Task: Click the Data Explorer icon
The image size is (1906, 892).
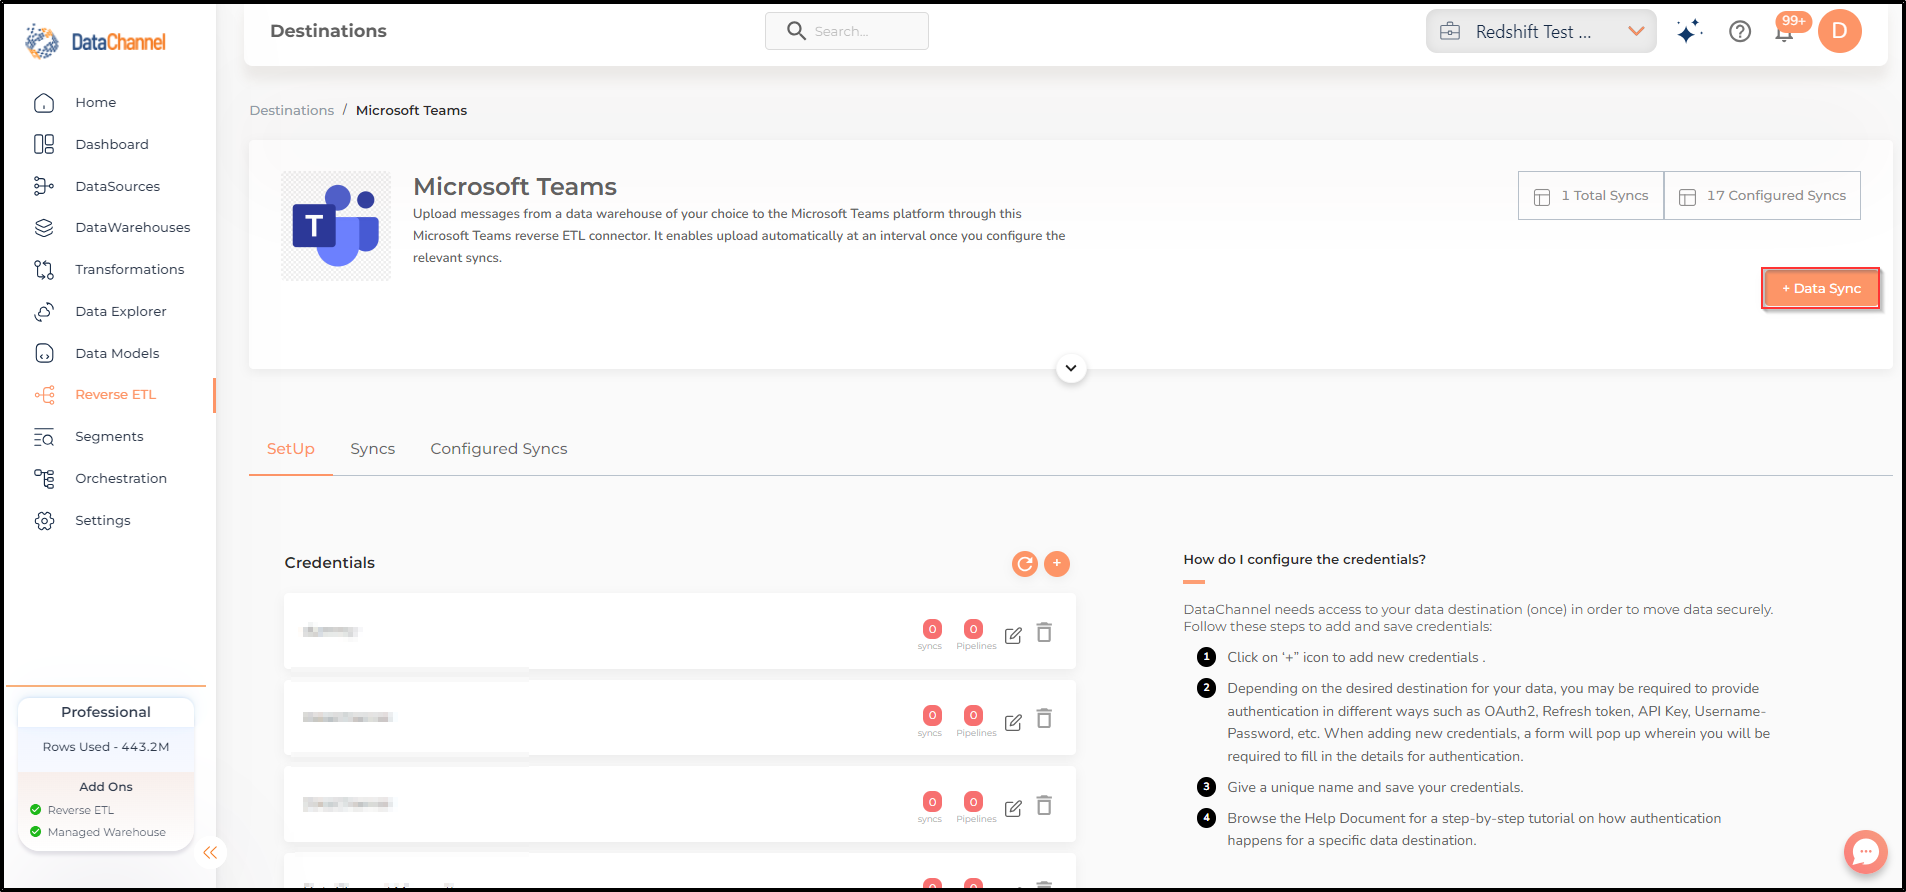Action: (44, 312)
